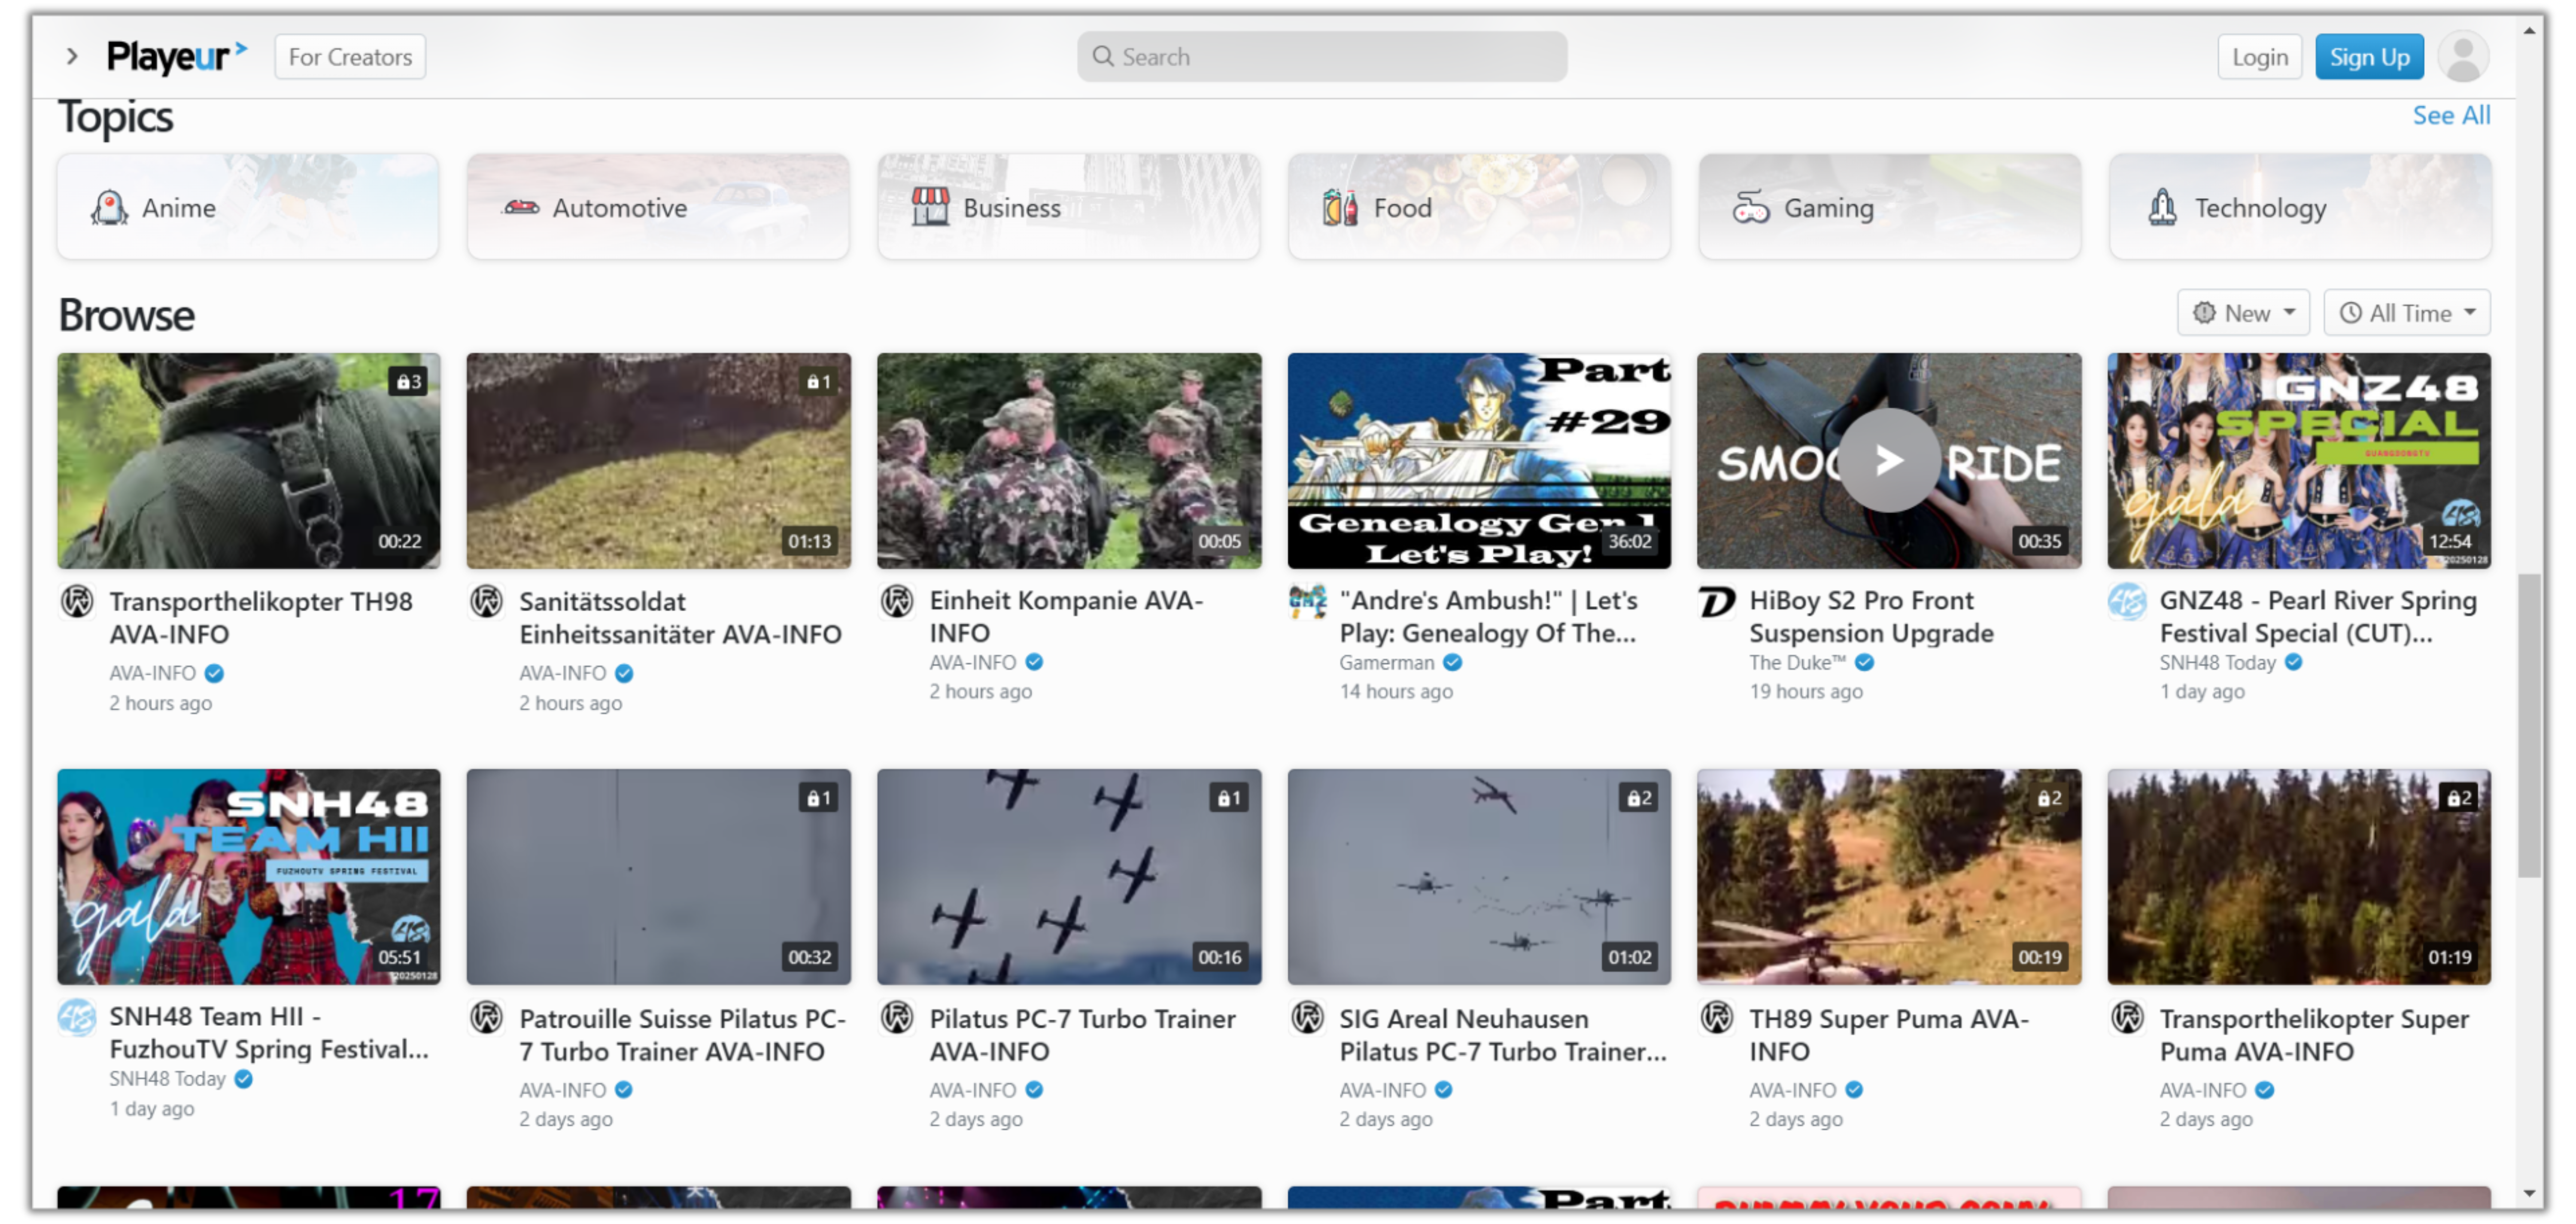Open SIG Areal Neuhausen video thumbnail
Screen dimensions: 2576x1224
pos(1479,877)
